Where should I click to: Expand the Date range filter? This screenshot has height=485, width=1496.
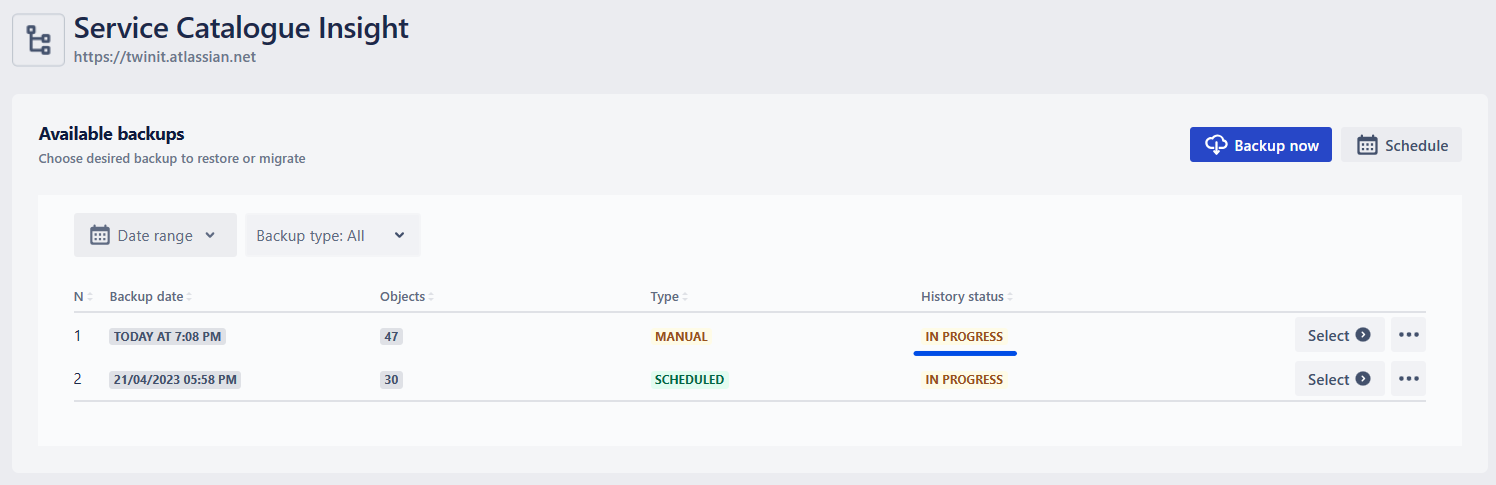click(x=155, y=235)
